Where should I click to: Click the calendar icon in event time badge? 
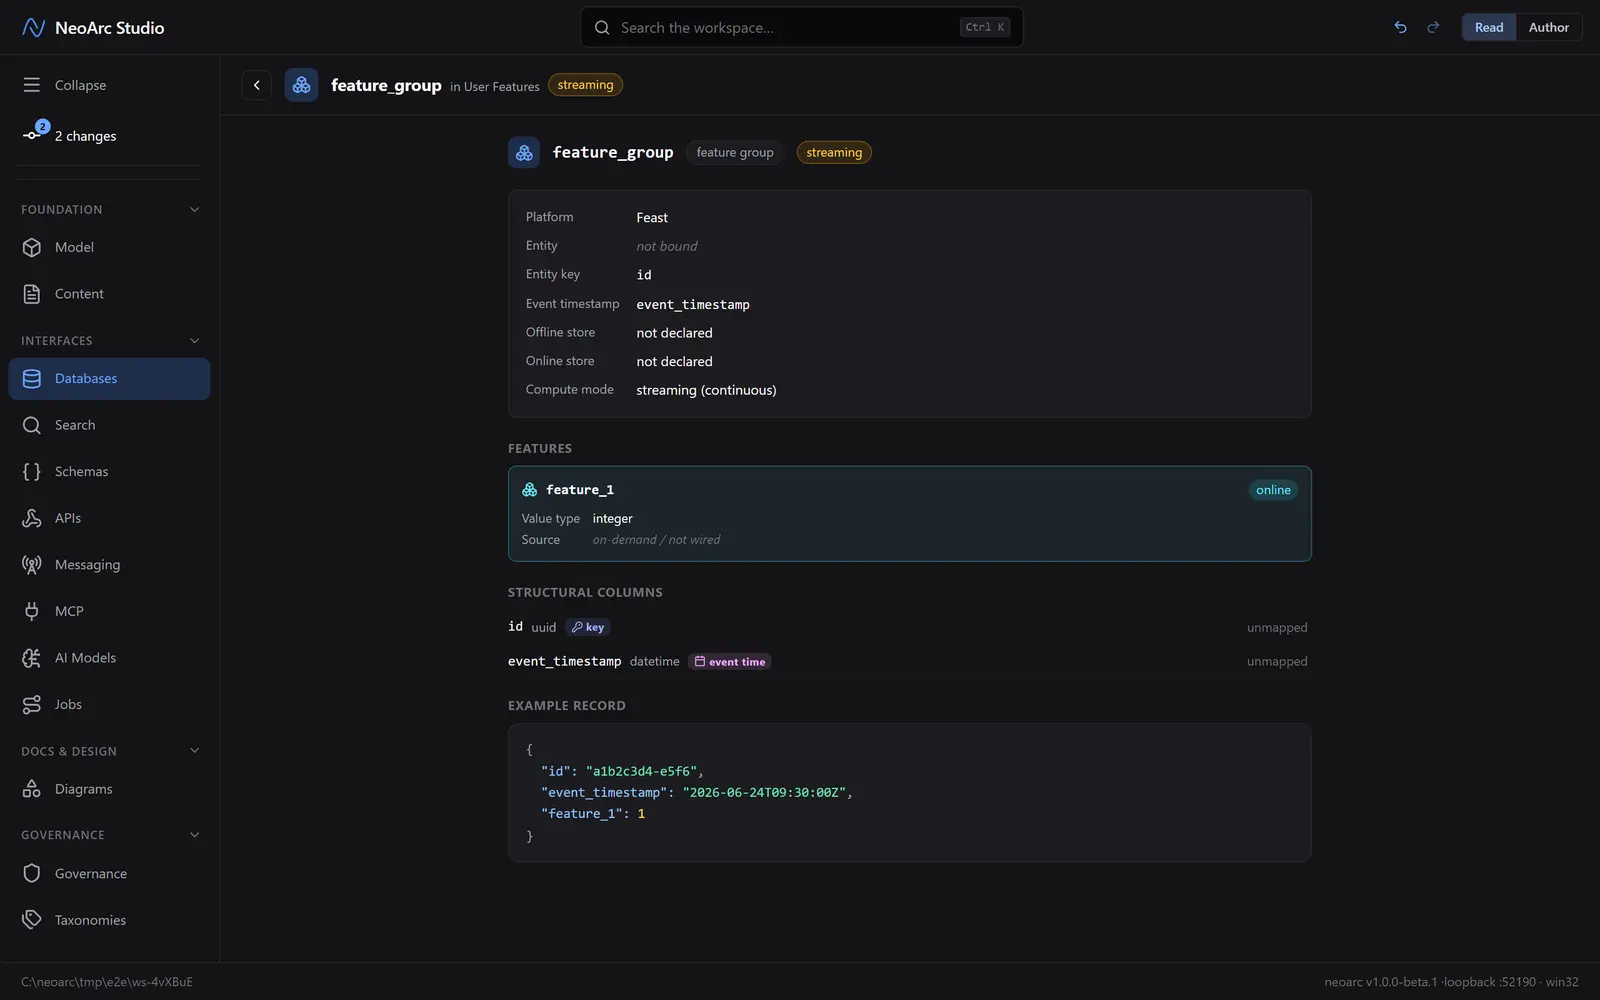coord(700,661)
